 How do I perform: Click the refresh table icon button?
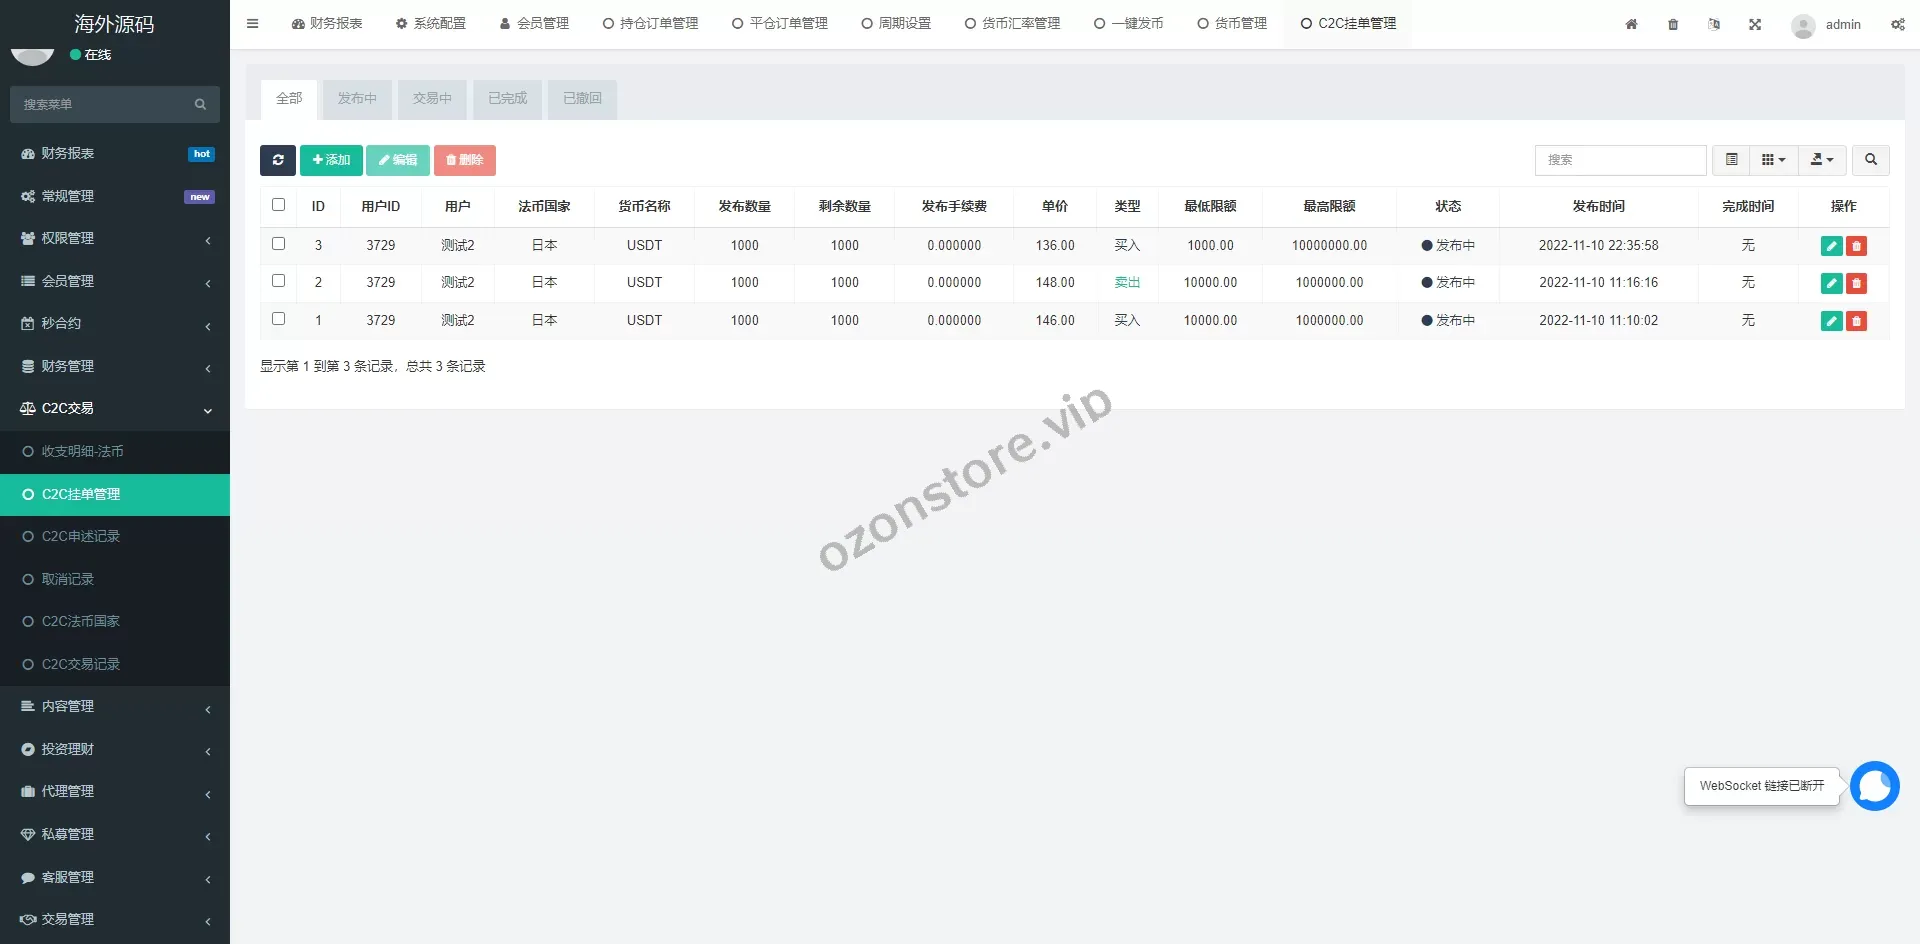pos(277,160)
